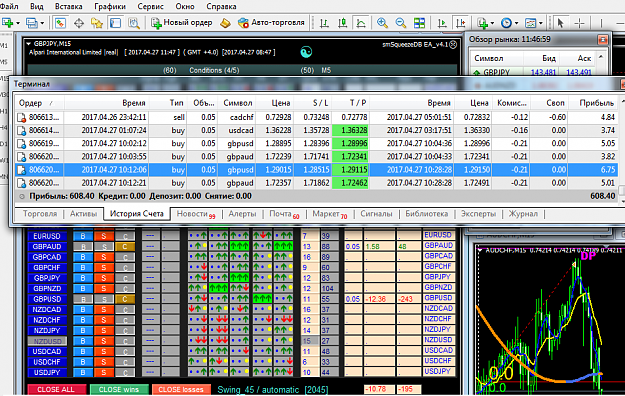This screenshot has height=396, width=625.
Task: Switch to the Новости terminal tab
Action: [x=195, y=214]
